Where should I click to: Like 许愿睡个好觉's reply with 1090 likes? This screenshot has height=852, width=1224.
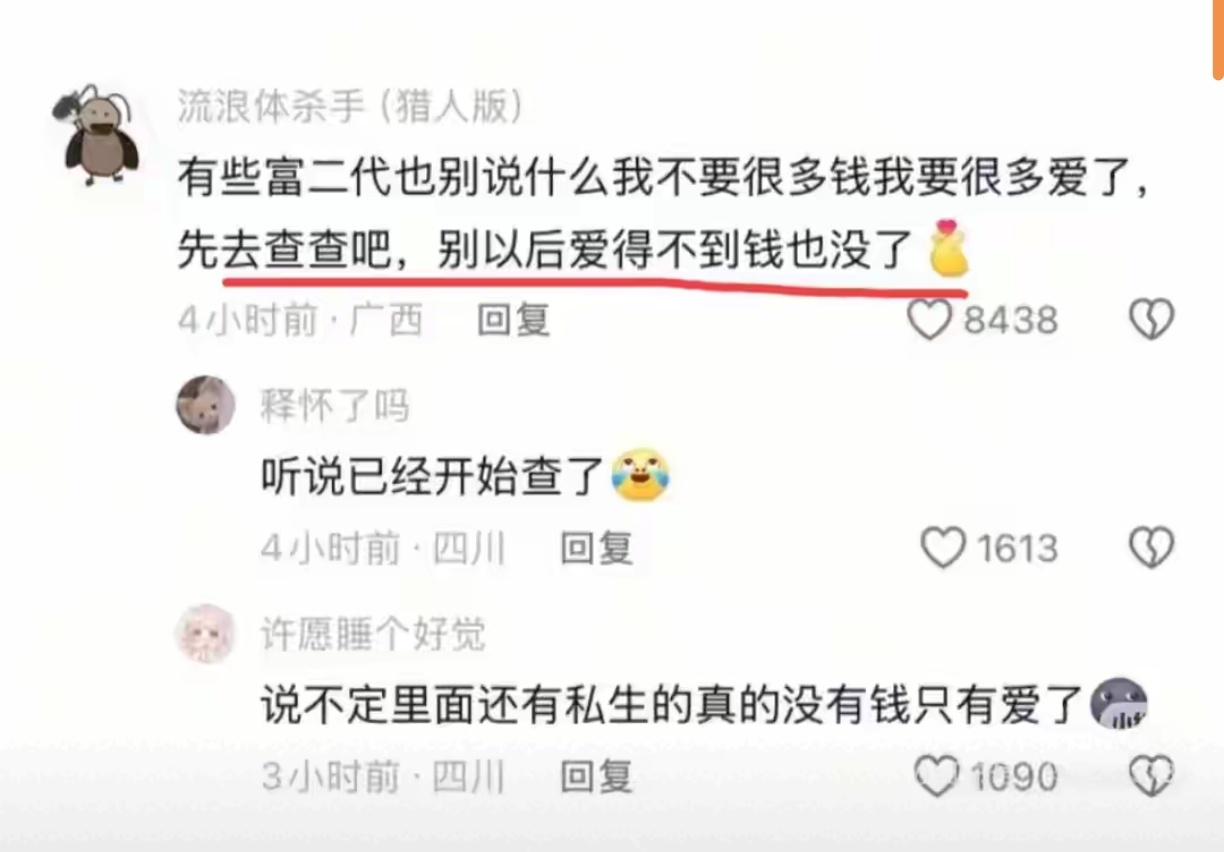tap(937, 776)
